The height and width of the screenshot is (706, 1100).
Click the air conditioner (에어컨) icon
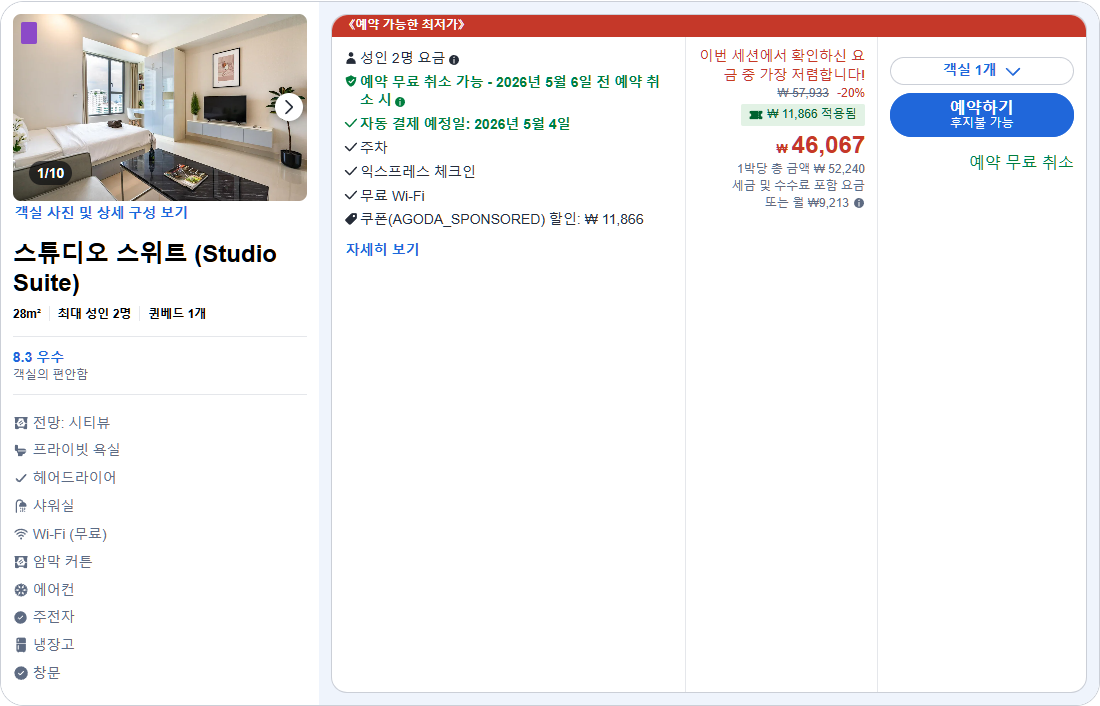pos(16,589)
